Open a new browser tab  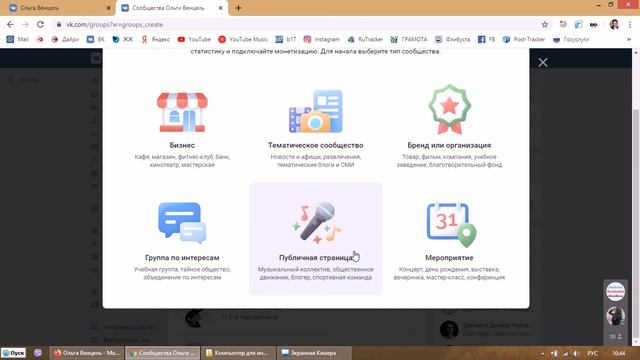pyautogui.click(x=238, y=8)
